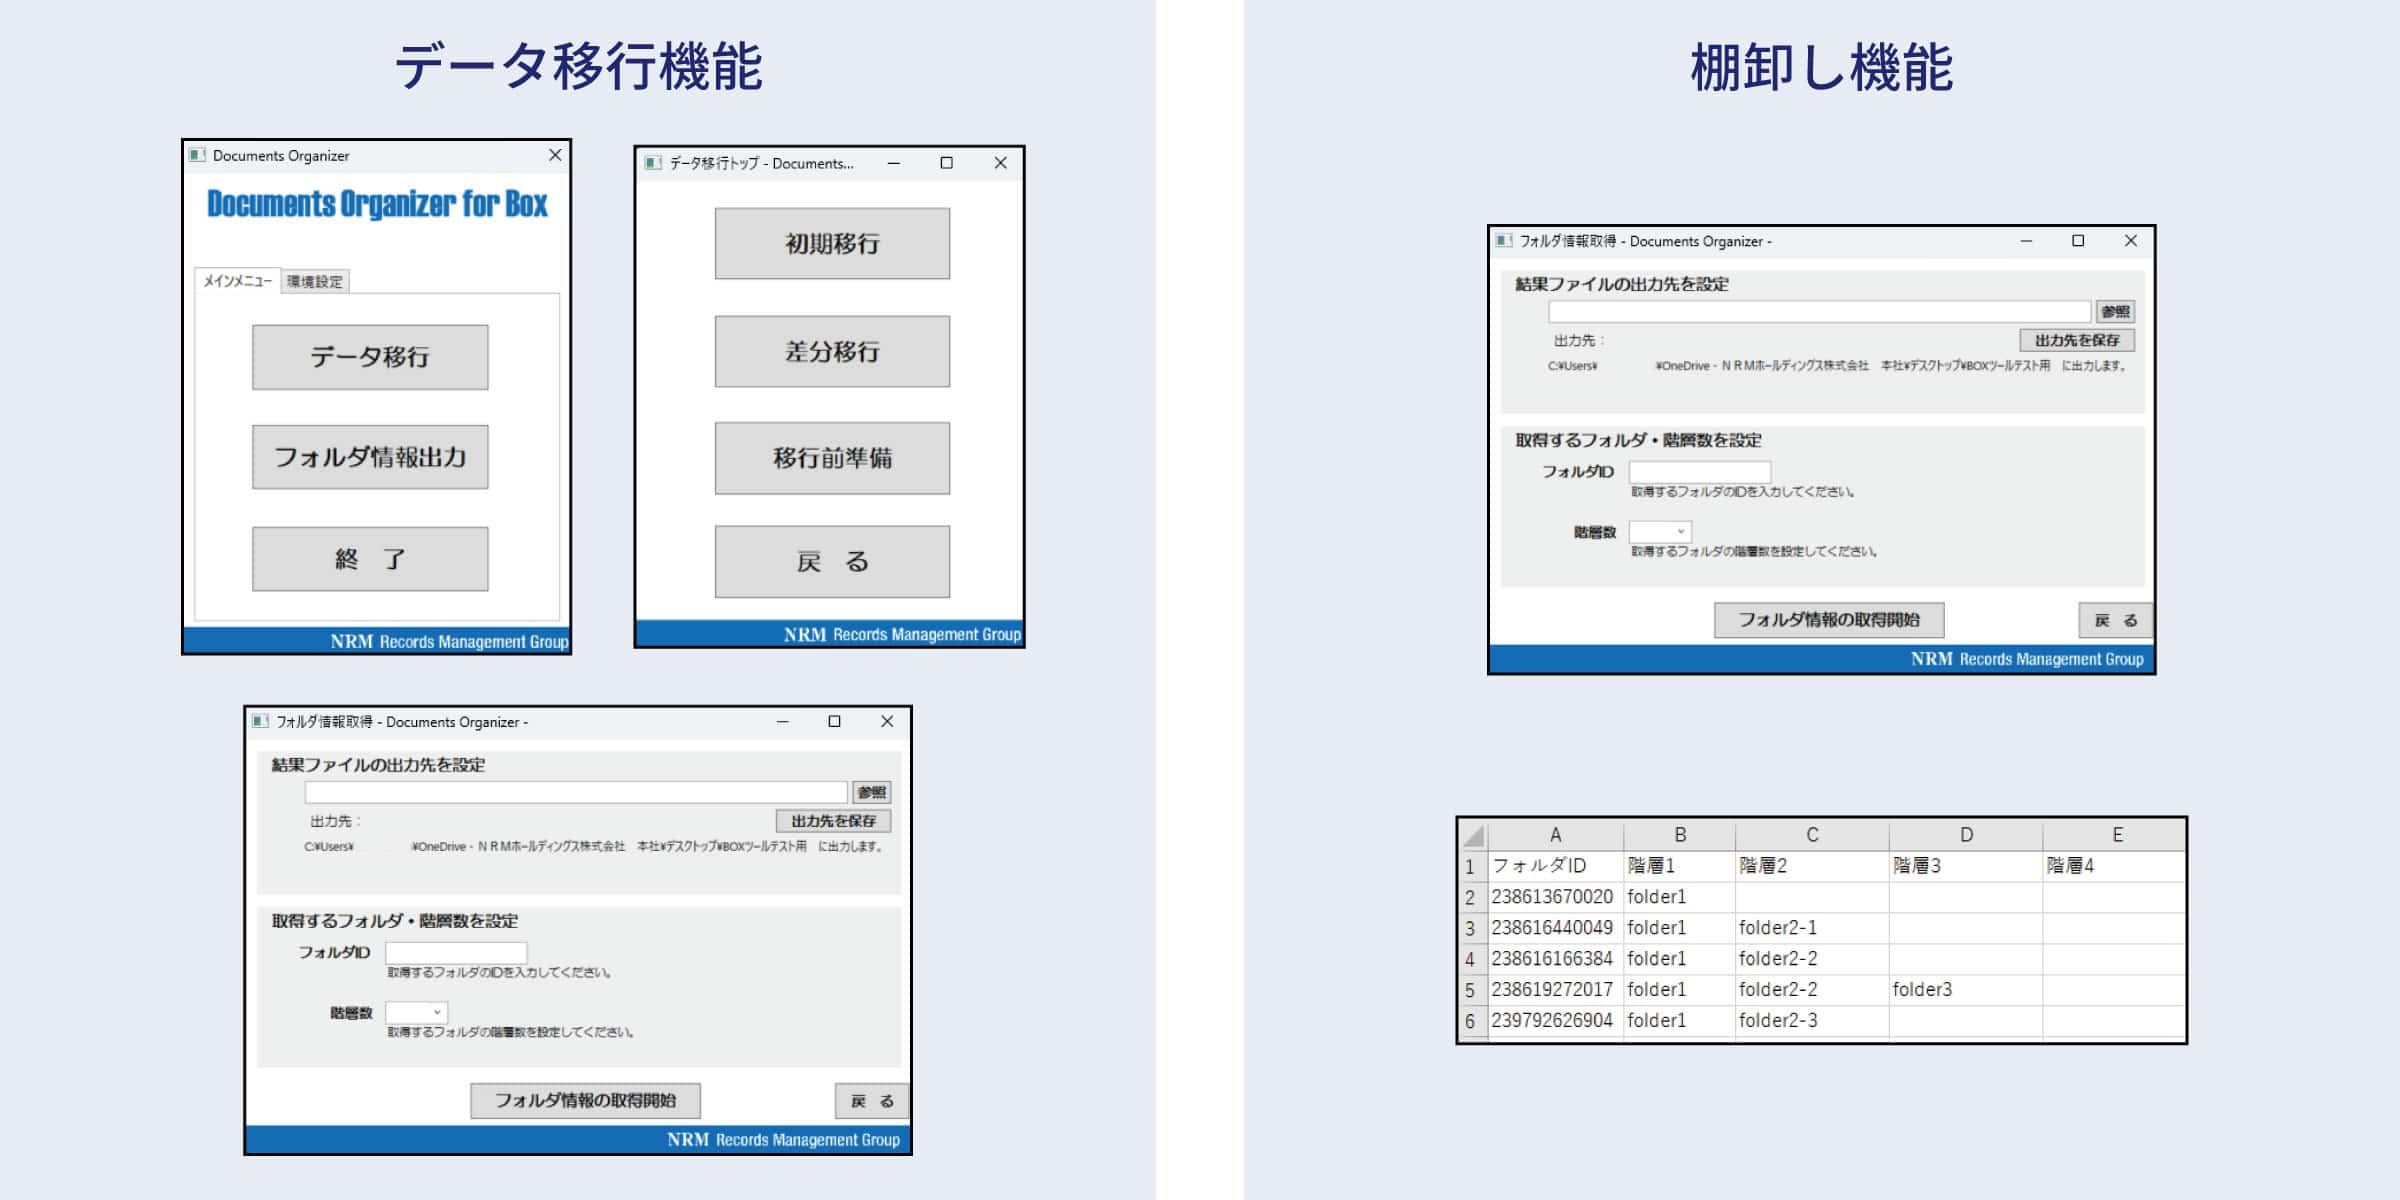Screen dimensions: 2400x1200
Task: Switch to the 環境設定 tab
Action: click(x=314, y=281)
